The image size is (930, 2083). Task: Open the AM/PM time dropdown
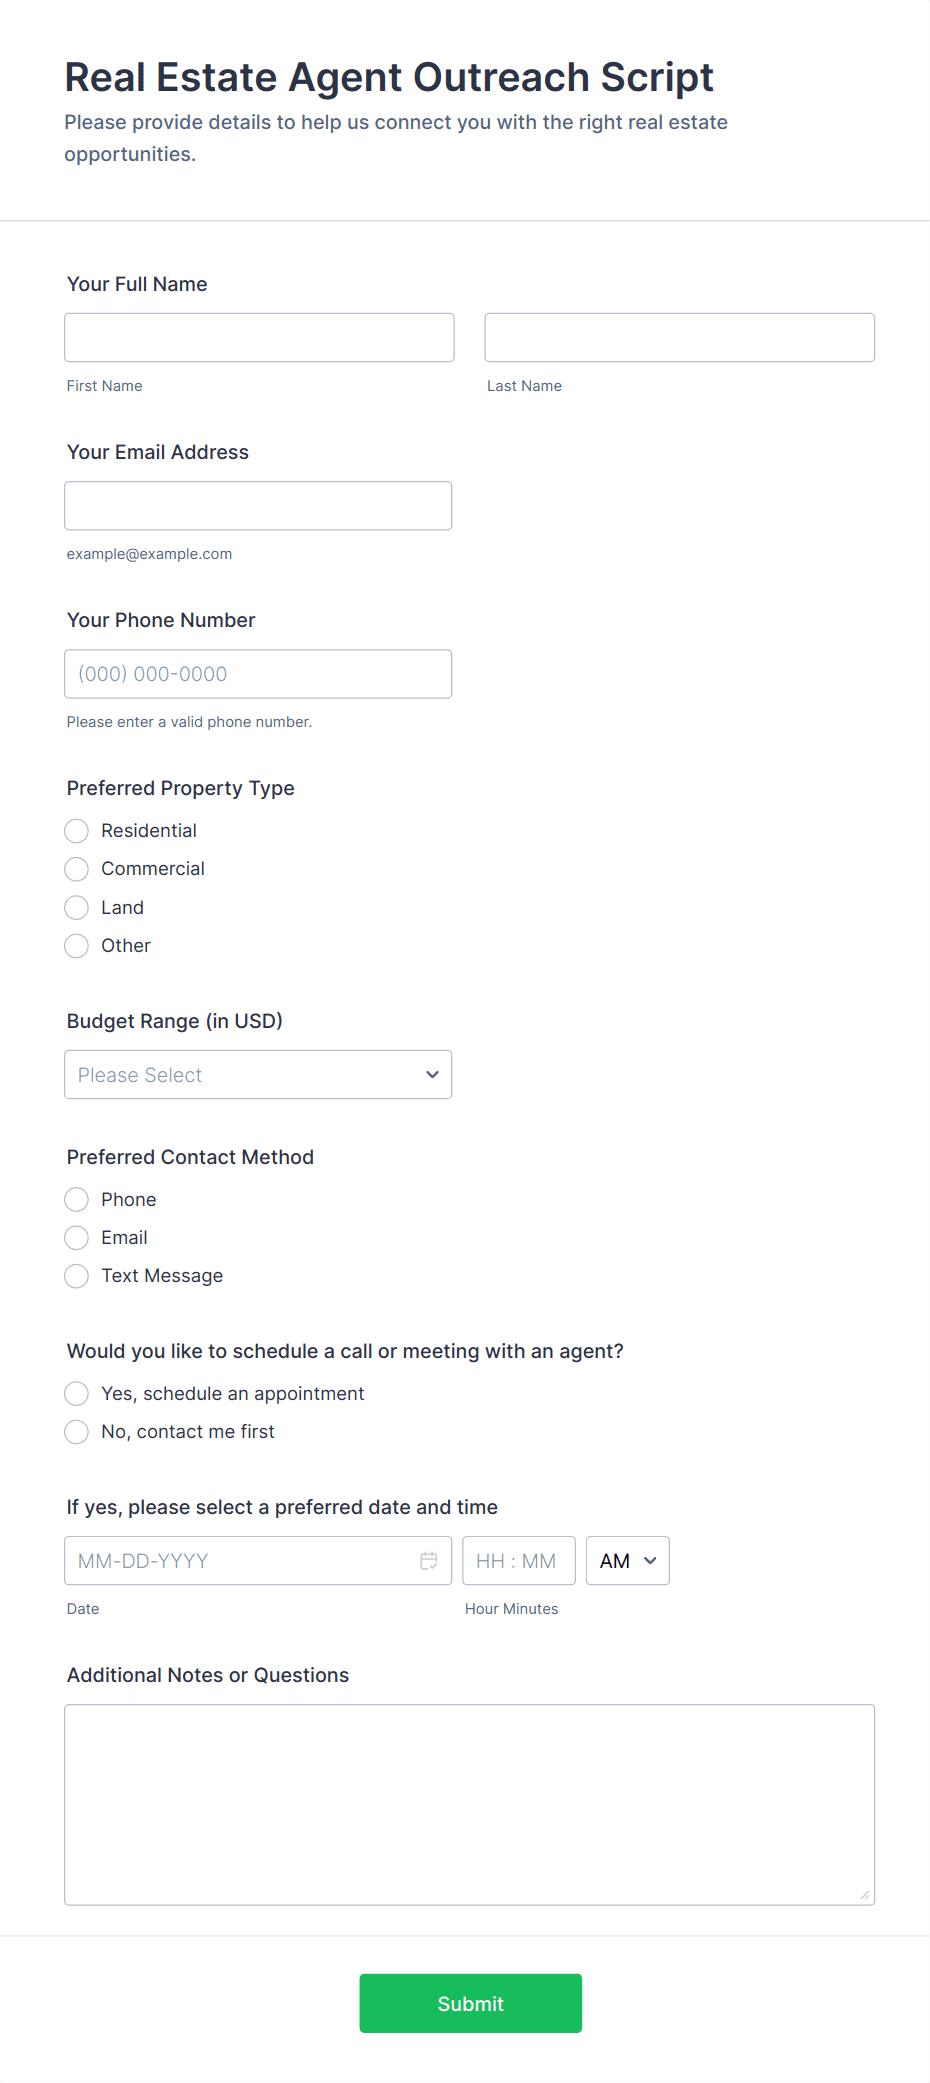click(627, 1560)
